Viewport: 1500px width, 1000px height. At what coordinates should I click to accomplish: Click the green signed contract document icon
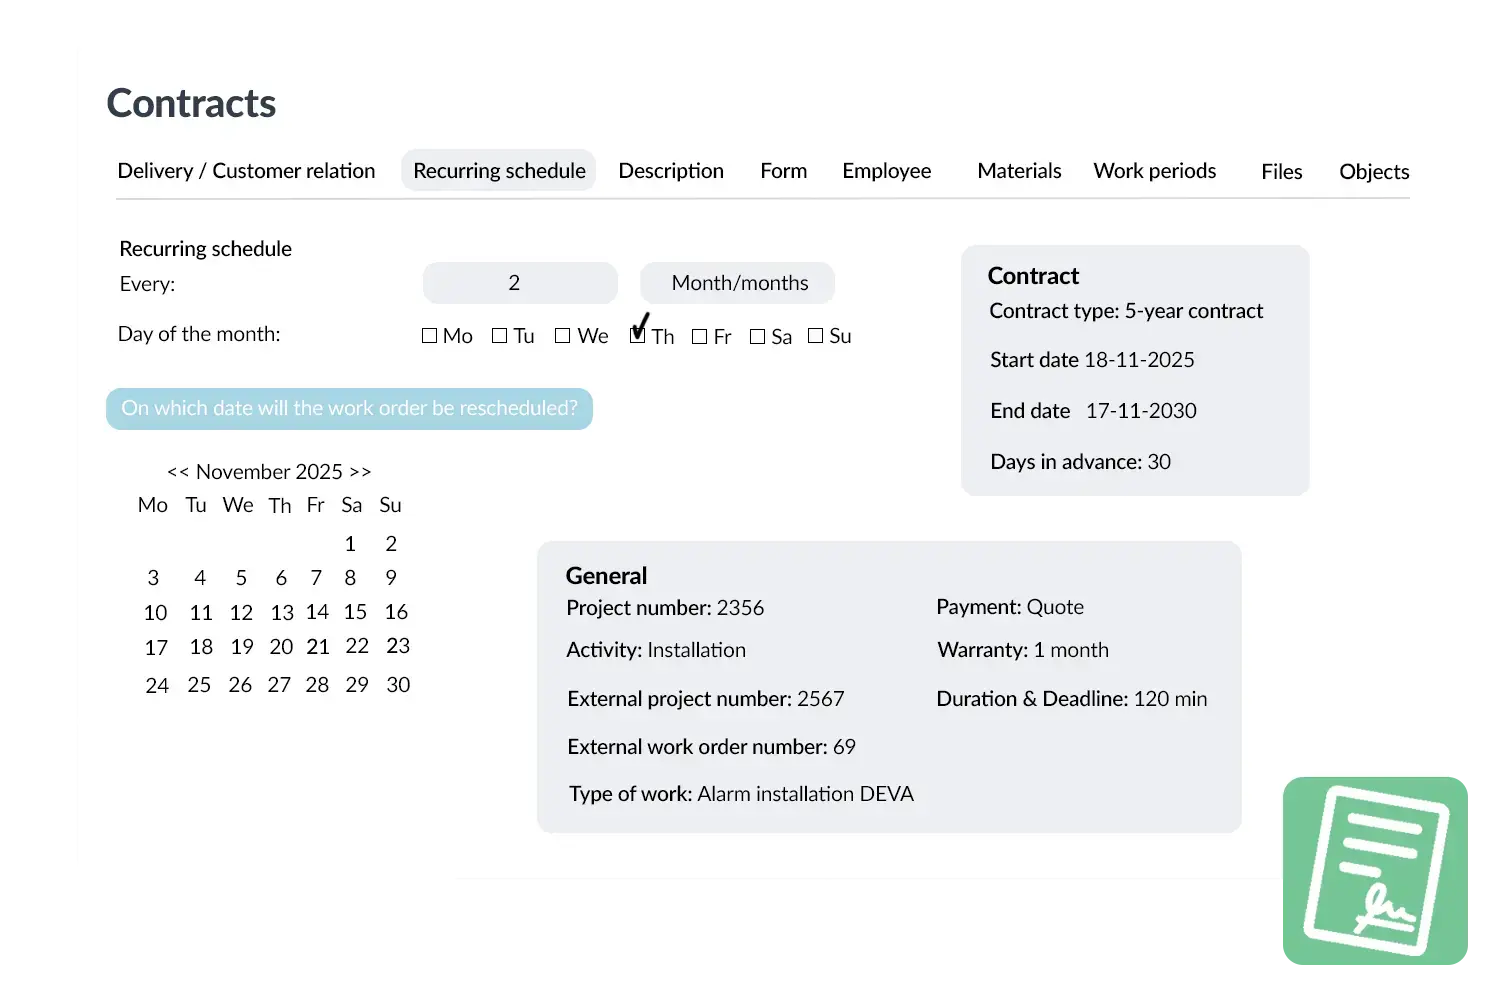coord(1376,871)
